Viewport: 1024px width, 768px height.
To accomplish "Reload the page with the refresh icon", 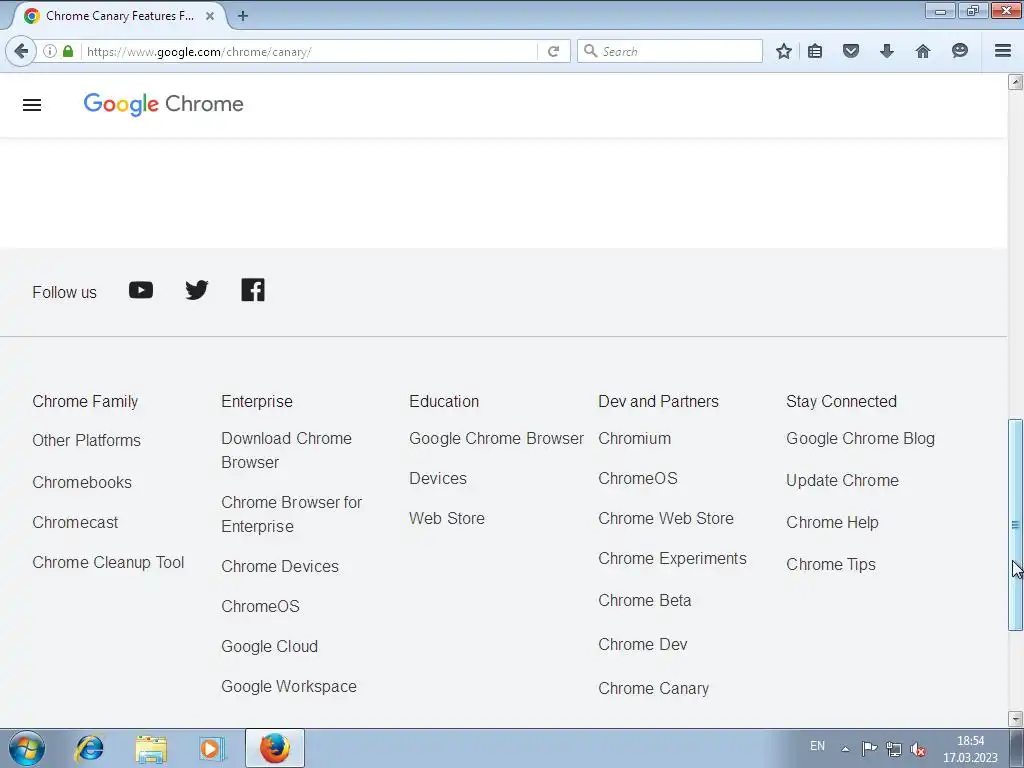I will [553, 51].
